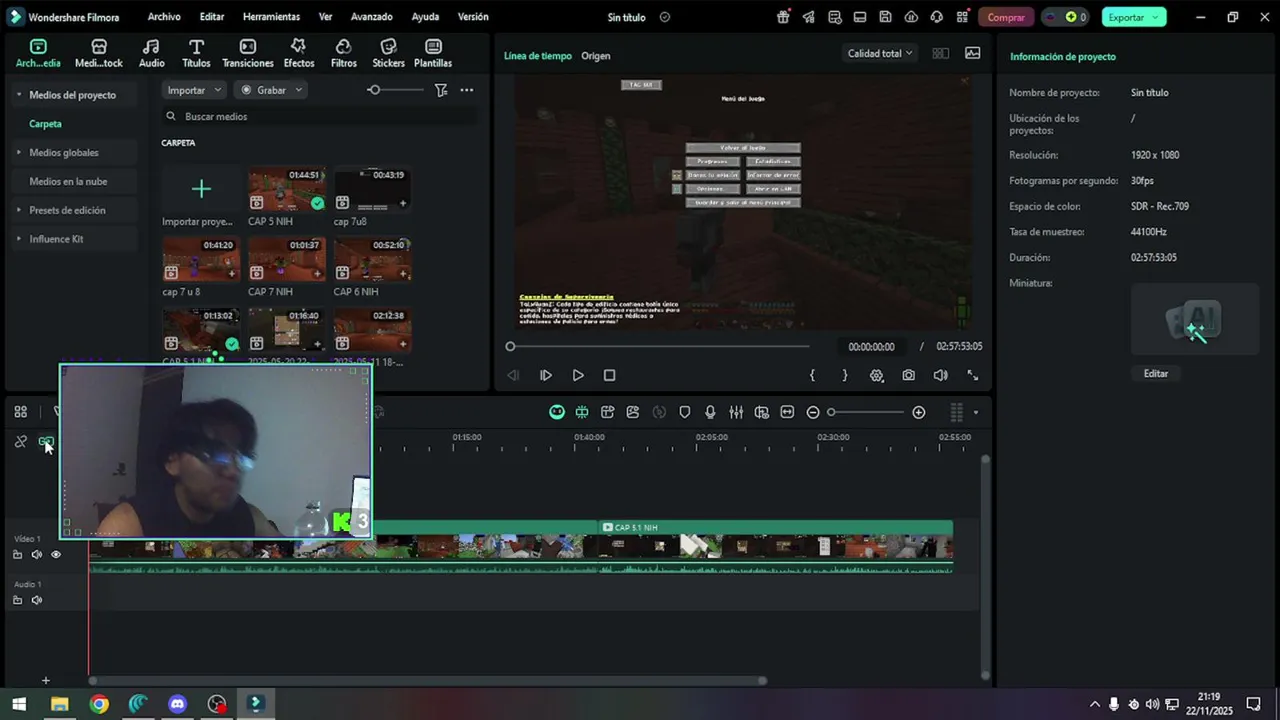Viewport: 1280px width, 720px height.
Task: Expand Presets de edición section
Action: tap(18, 210)
